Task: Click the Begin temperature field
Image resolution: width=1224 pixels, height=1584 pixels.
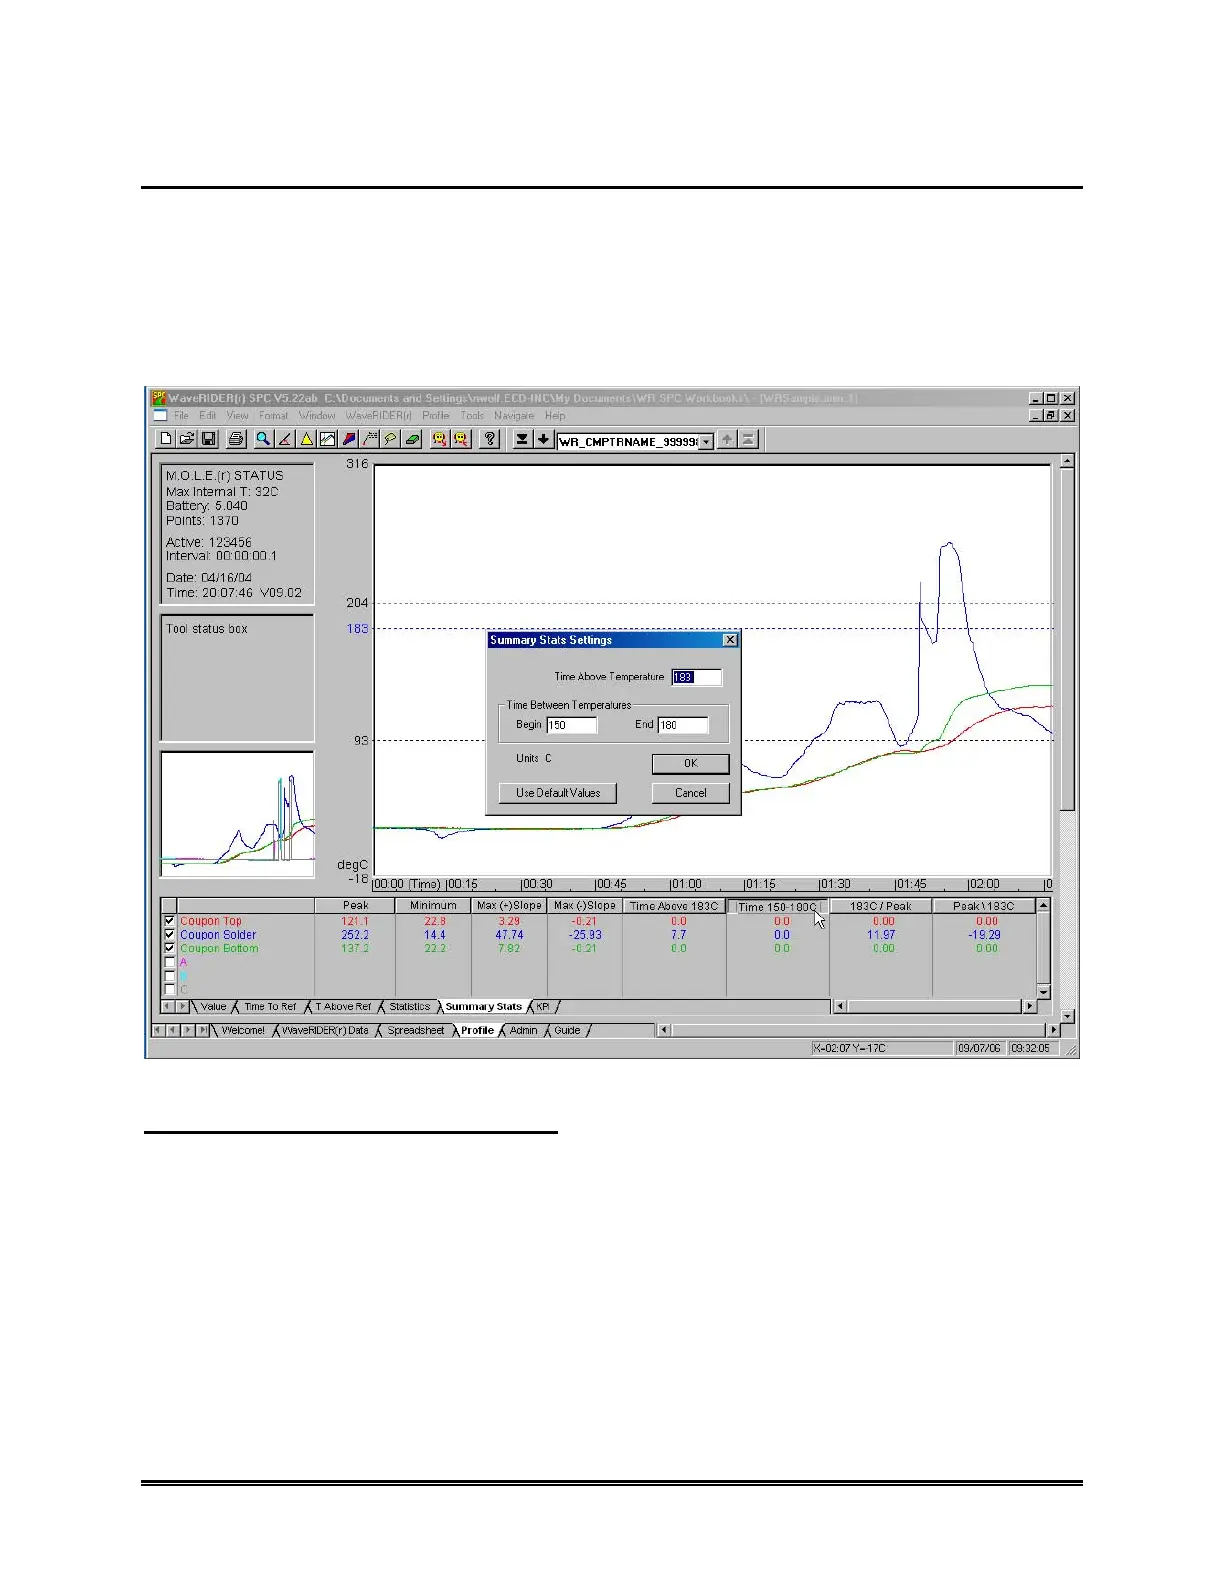Action: point(572,725)
